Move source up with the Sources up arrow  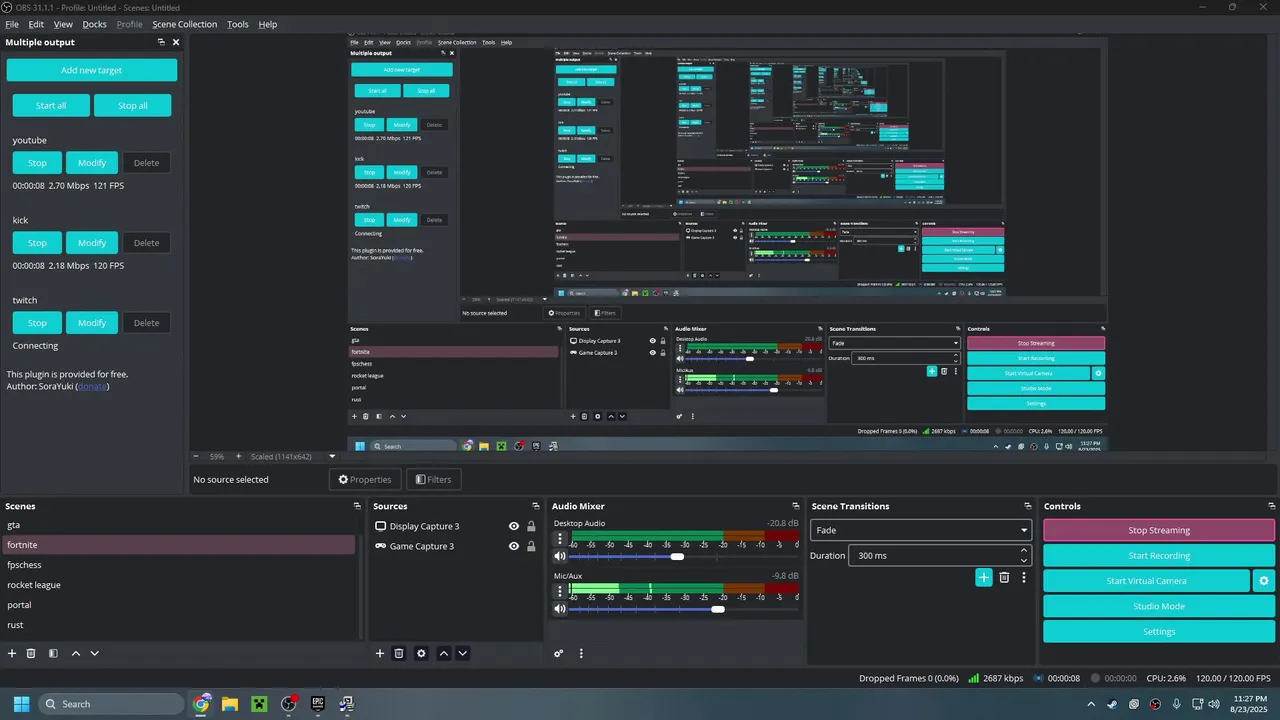pos(444,653)
